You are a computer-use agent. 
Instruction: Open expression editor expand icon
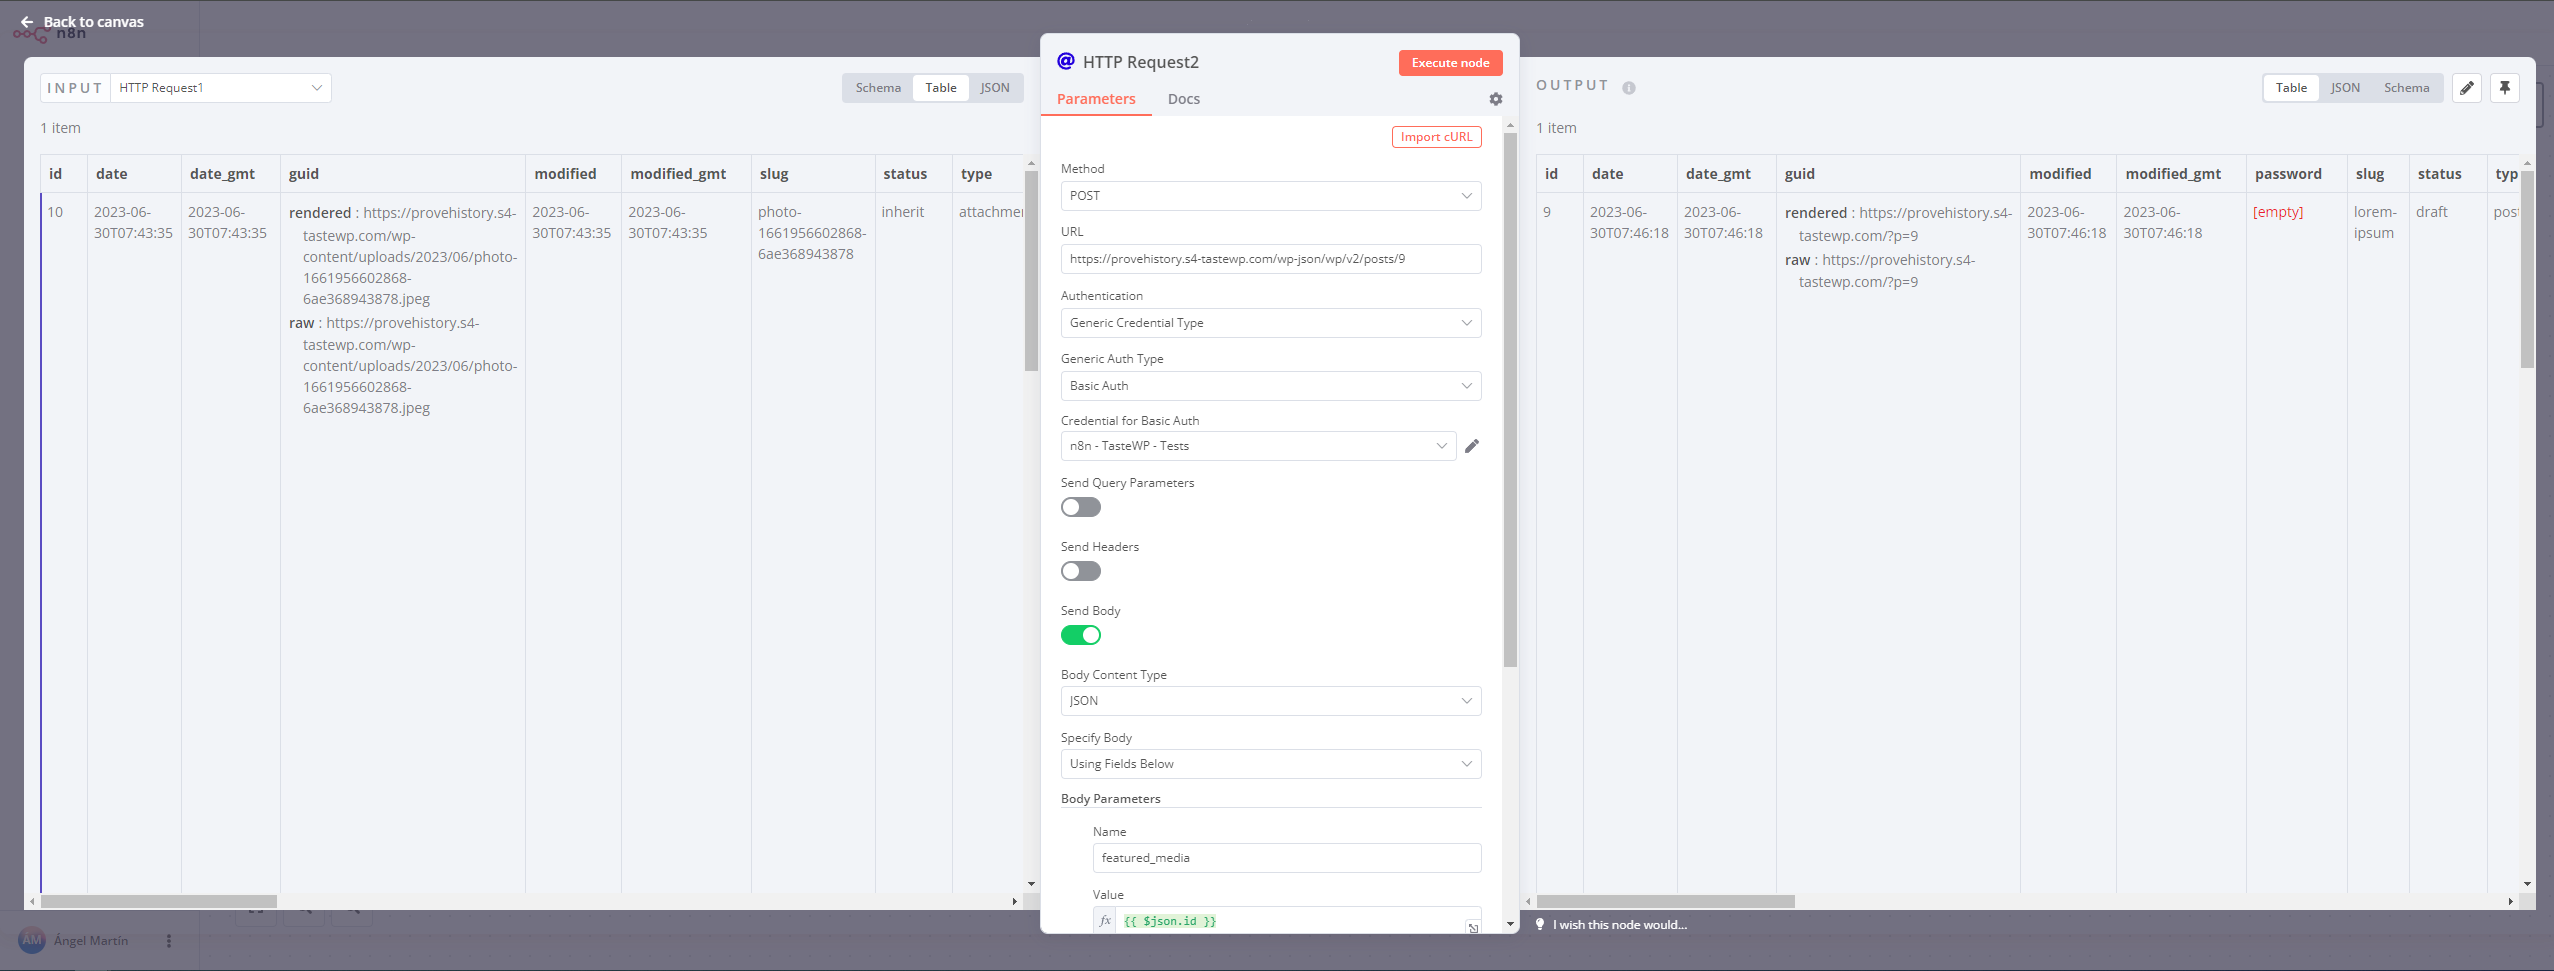[x=1473, y=927]
